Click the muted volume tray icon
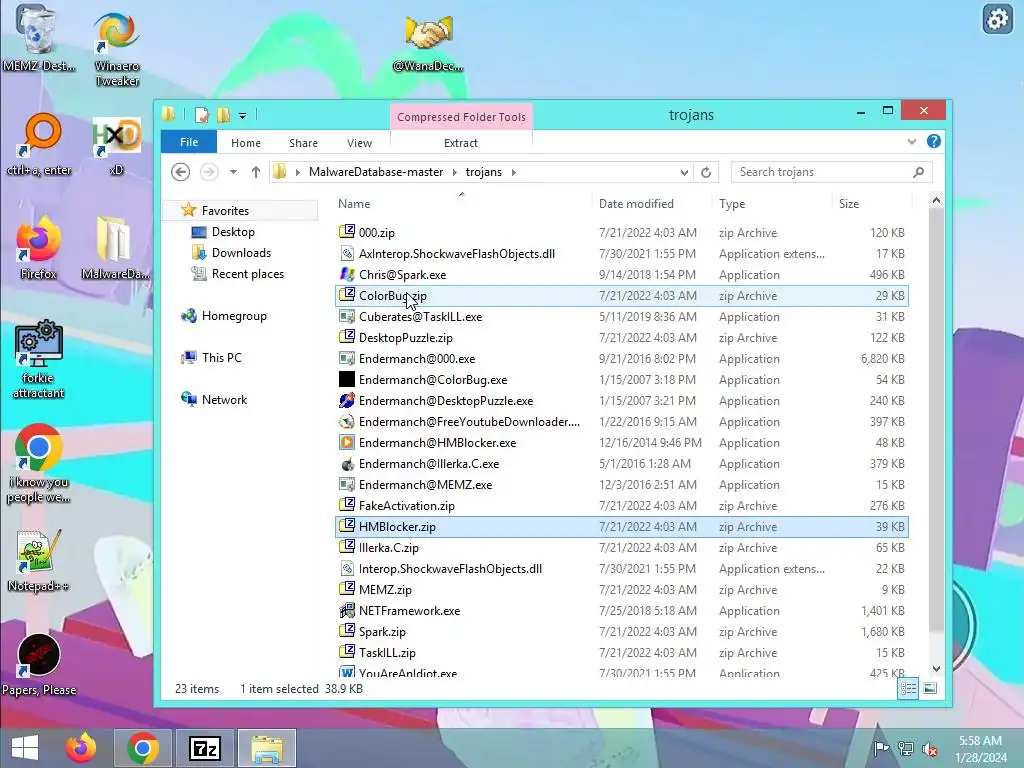The width and height of the screenshot is (1024, 768). [x=929, y=749]
